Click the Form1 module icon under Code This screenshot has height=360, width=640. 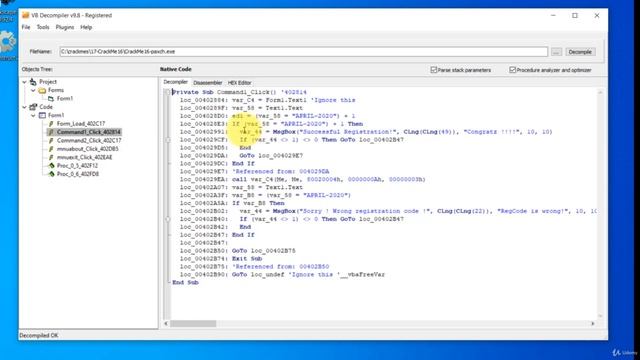(42, 115)
